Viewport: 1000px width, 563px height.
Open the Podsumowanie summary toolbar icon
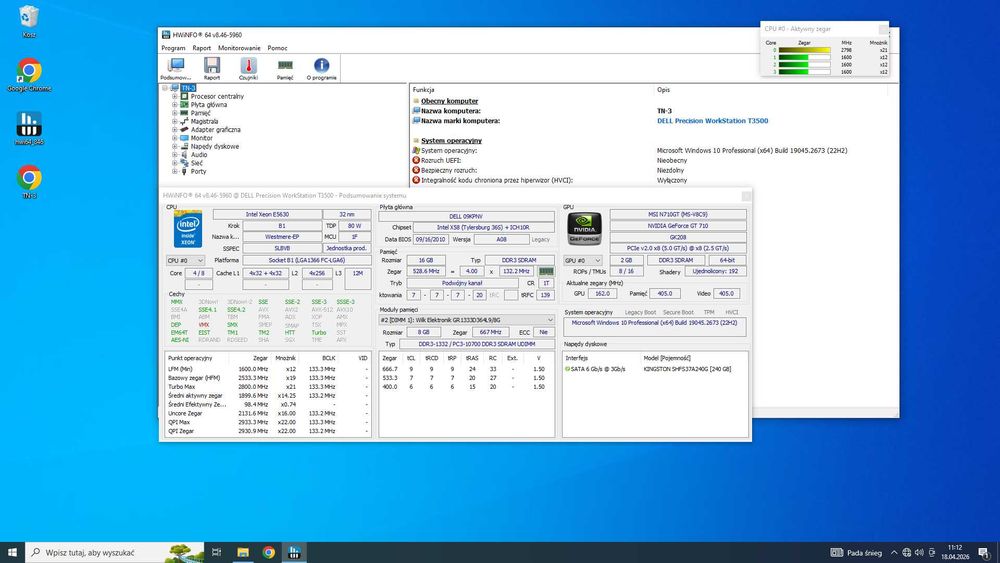176,68
